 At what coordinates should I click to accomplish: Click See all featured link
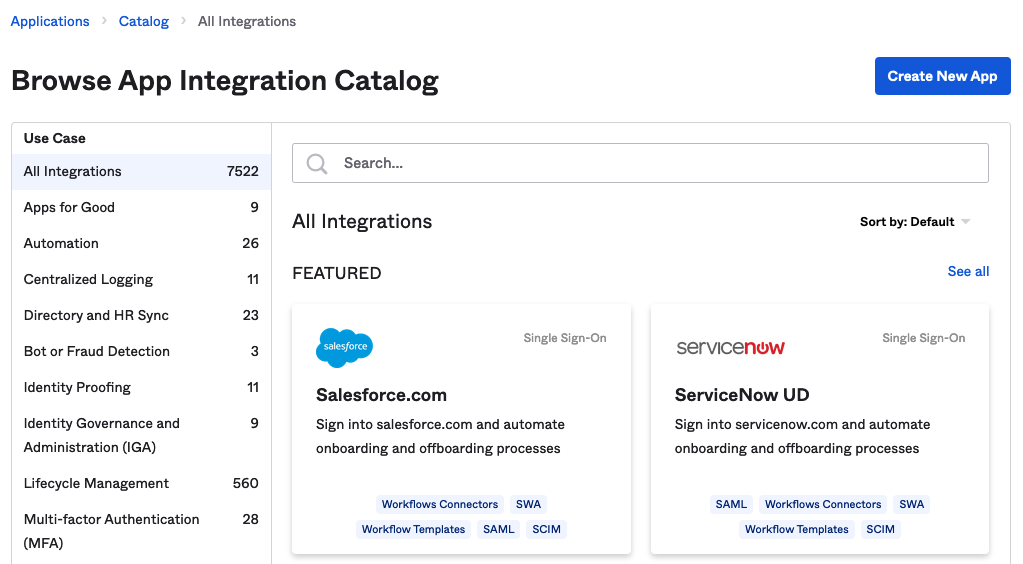[x=968, y=272]
